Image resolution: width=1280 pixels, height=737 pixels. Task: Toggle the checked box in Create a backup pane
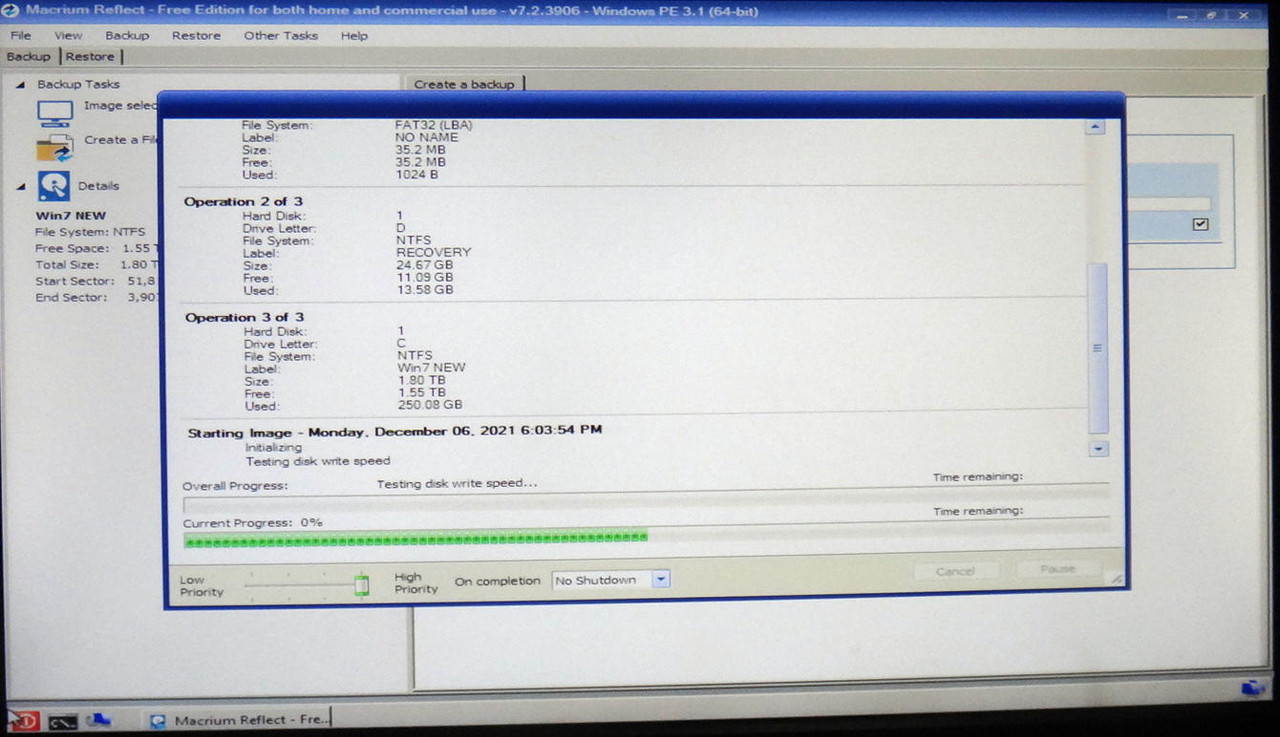(x=1201, y=224)
